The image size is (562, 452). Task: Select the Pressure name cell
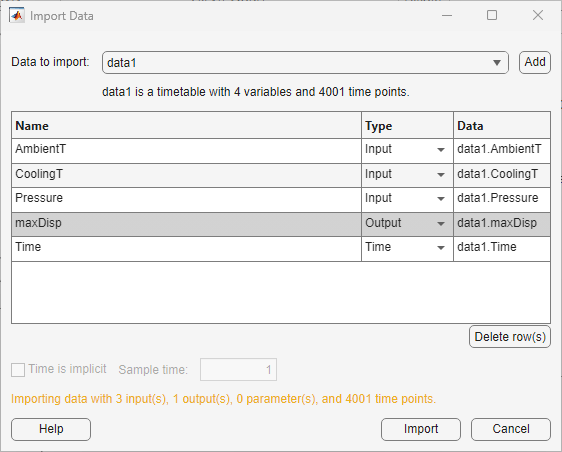tap(186, 200)
